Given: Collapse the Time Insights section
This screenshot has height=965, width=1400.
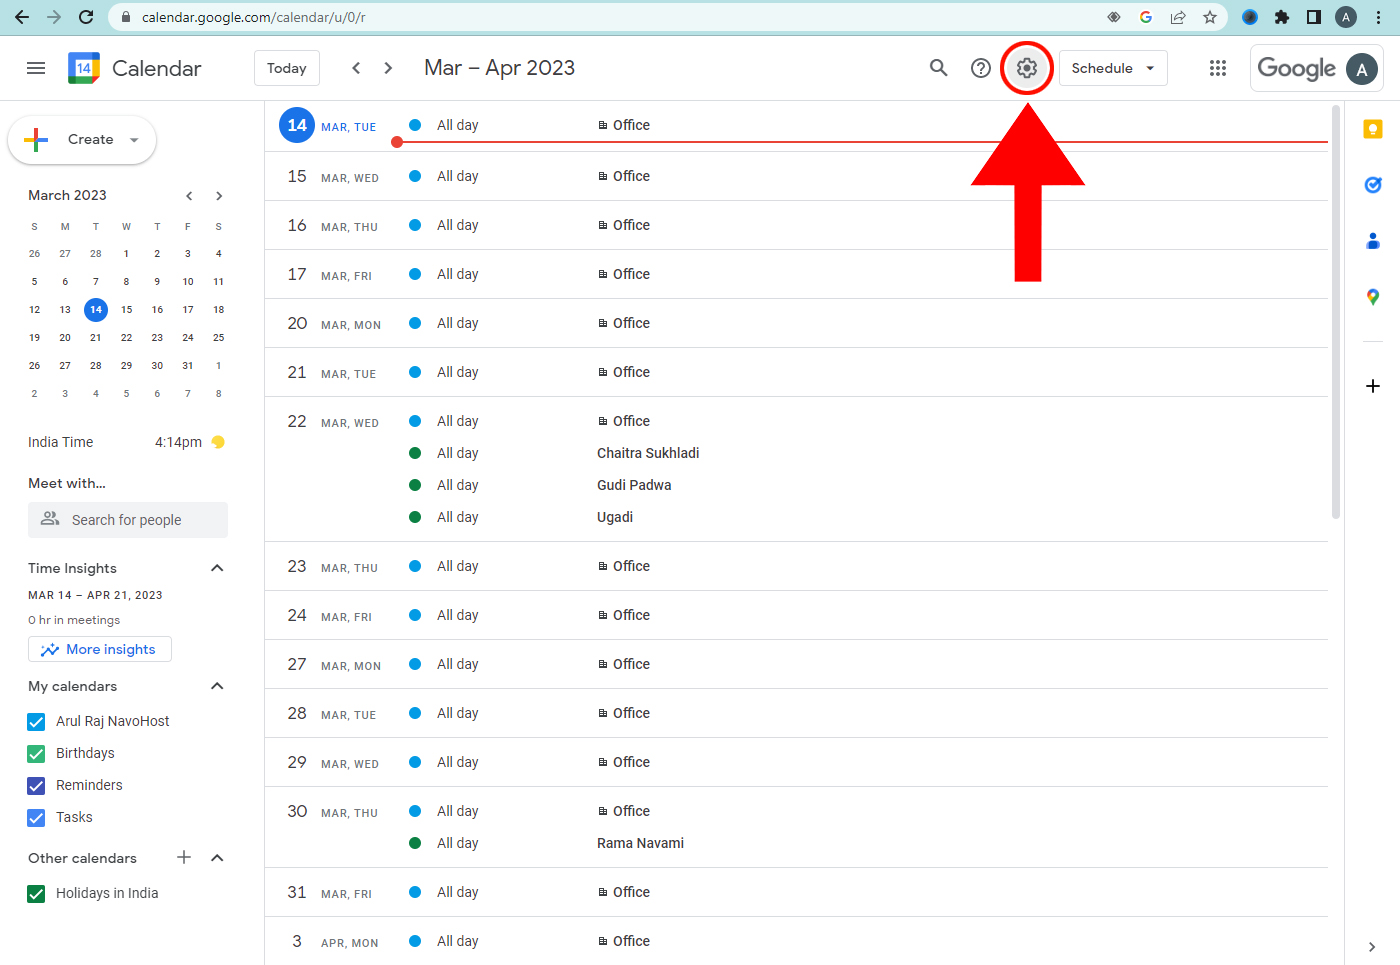Looking at the screenshot, I should 217,568.
